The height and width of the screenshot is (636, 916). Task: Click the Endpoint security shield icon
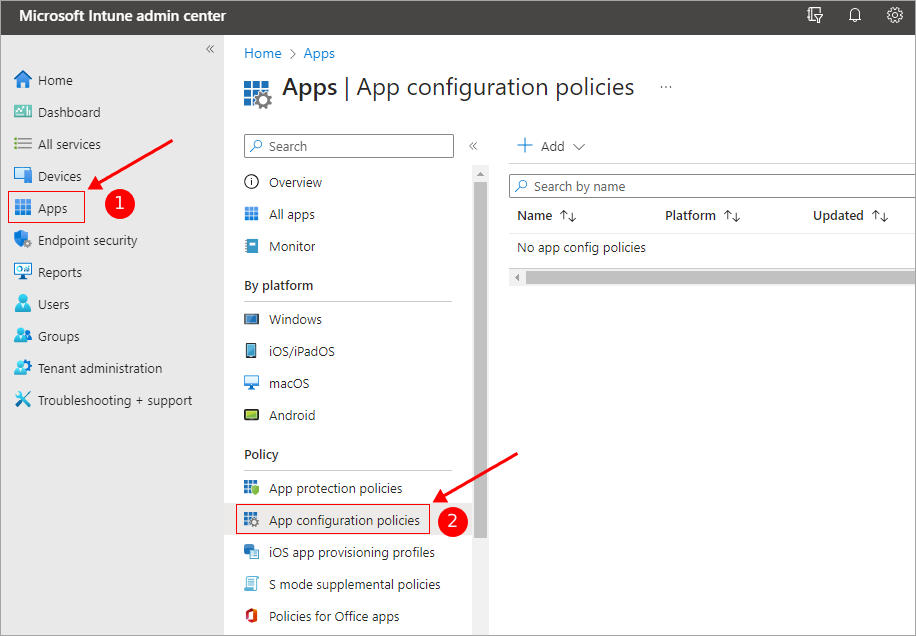pyautogui.click(x=23, y=240)
